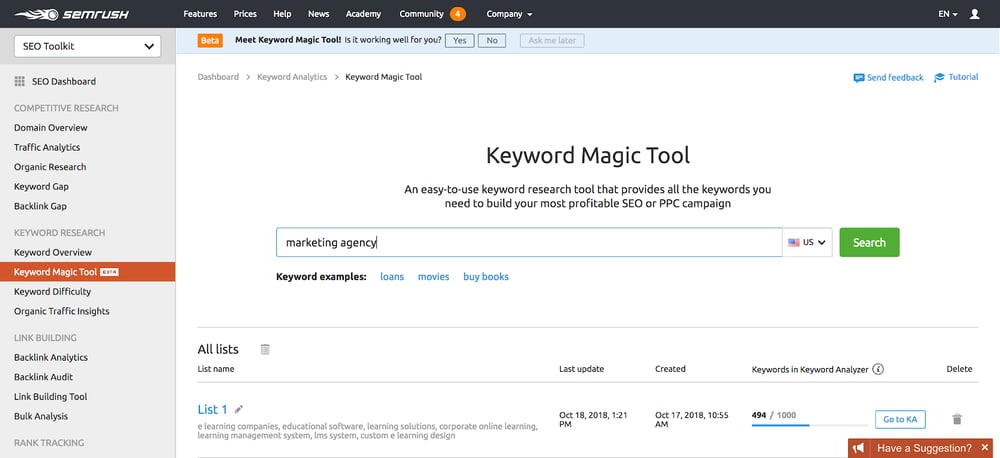The image size is (1000, 458).
Task: Open Link Building Tool in sidebar
Action: click(50, 397)
